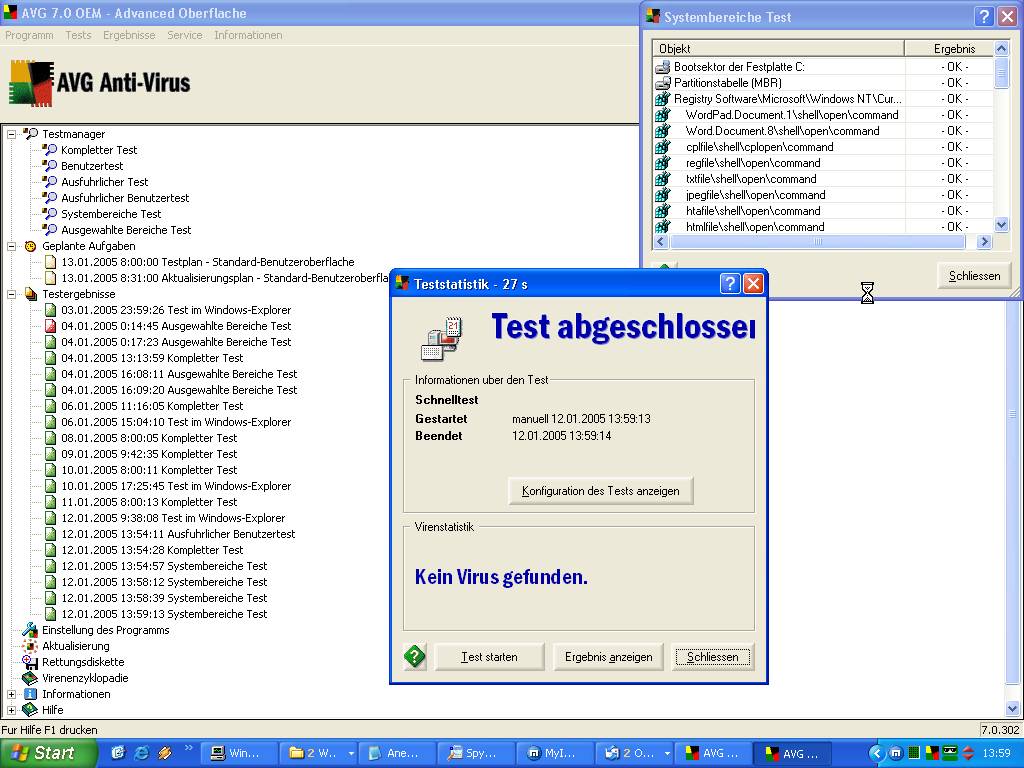
Task: Select result 12.01.2005 13:58:12 Systembereiche Test
Action: (164, 582)
